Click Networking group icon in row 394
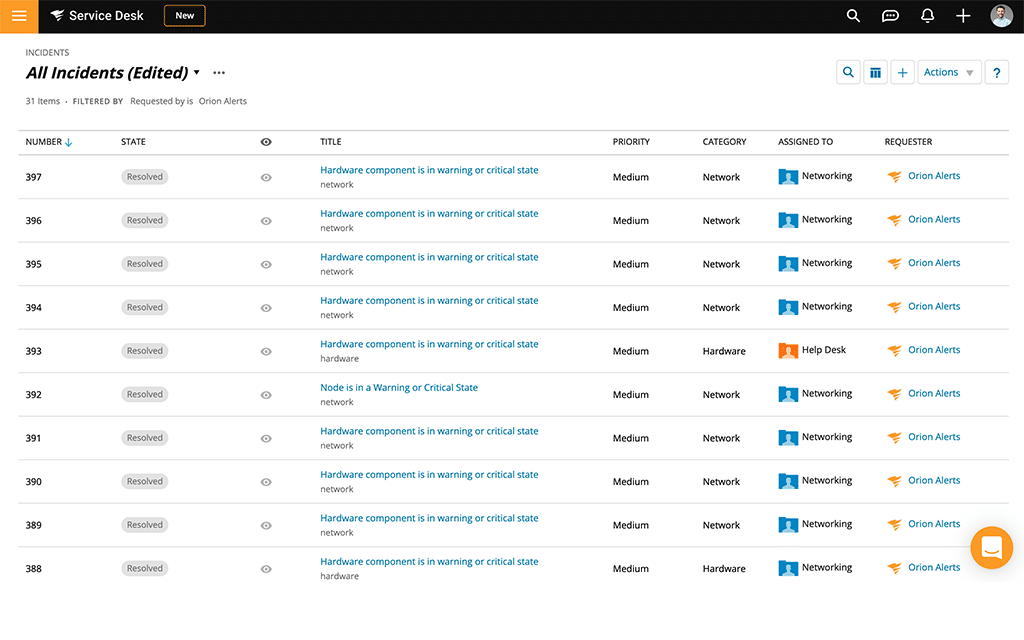Image resolution: width=1024 pixels, height=640 pixels. 788,308
